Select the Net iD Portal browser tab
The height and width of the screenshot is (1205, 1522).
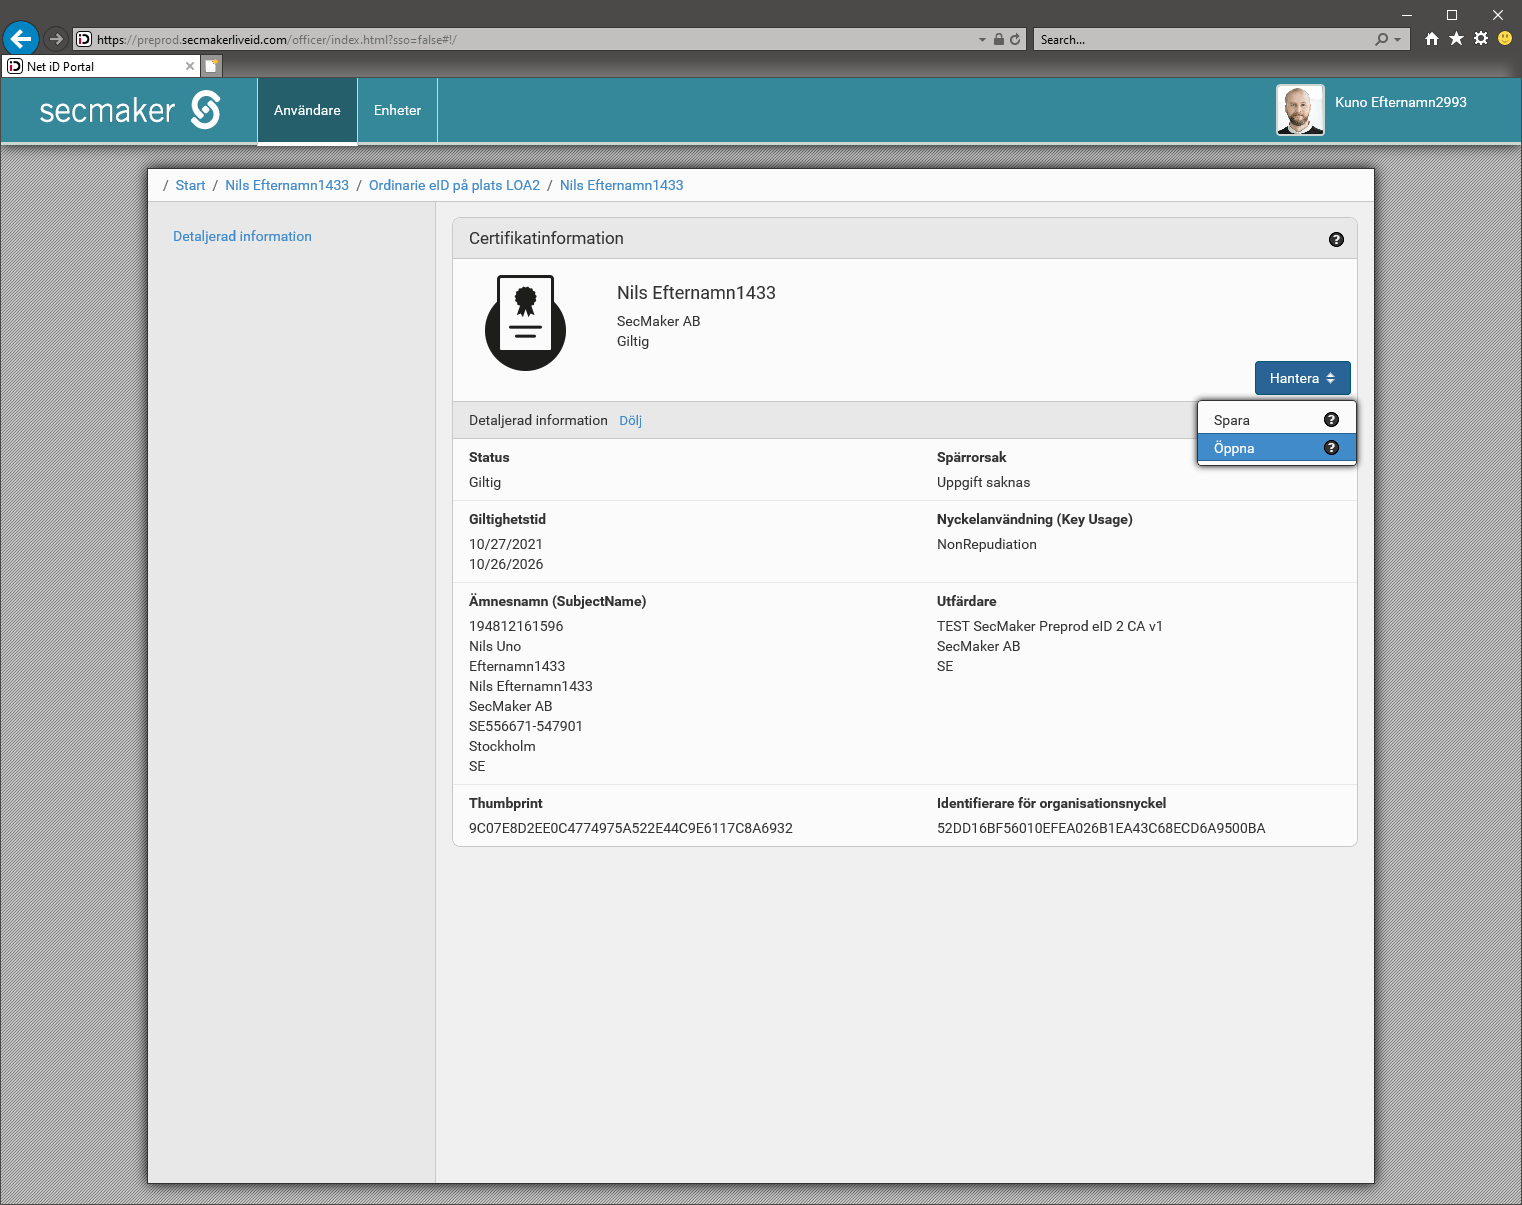(100, 66)
